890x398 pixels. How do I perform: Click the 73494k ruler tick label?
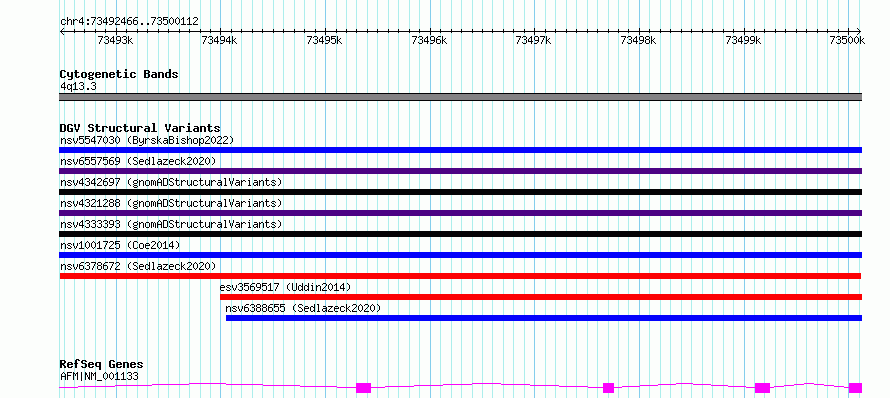tap(220, 40)
